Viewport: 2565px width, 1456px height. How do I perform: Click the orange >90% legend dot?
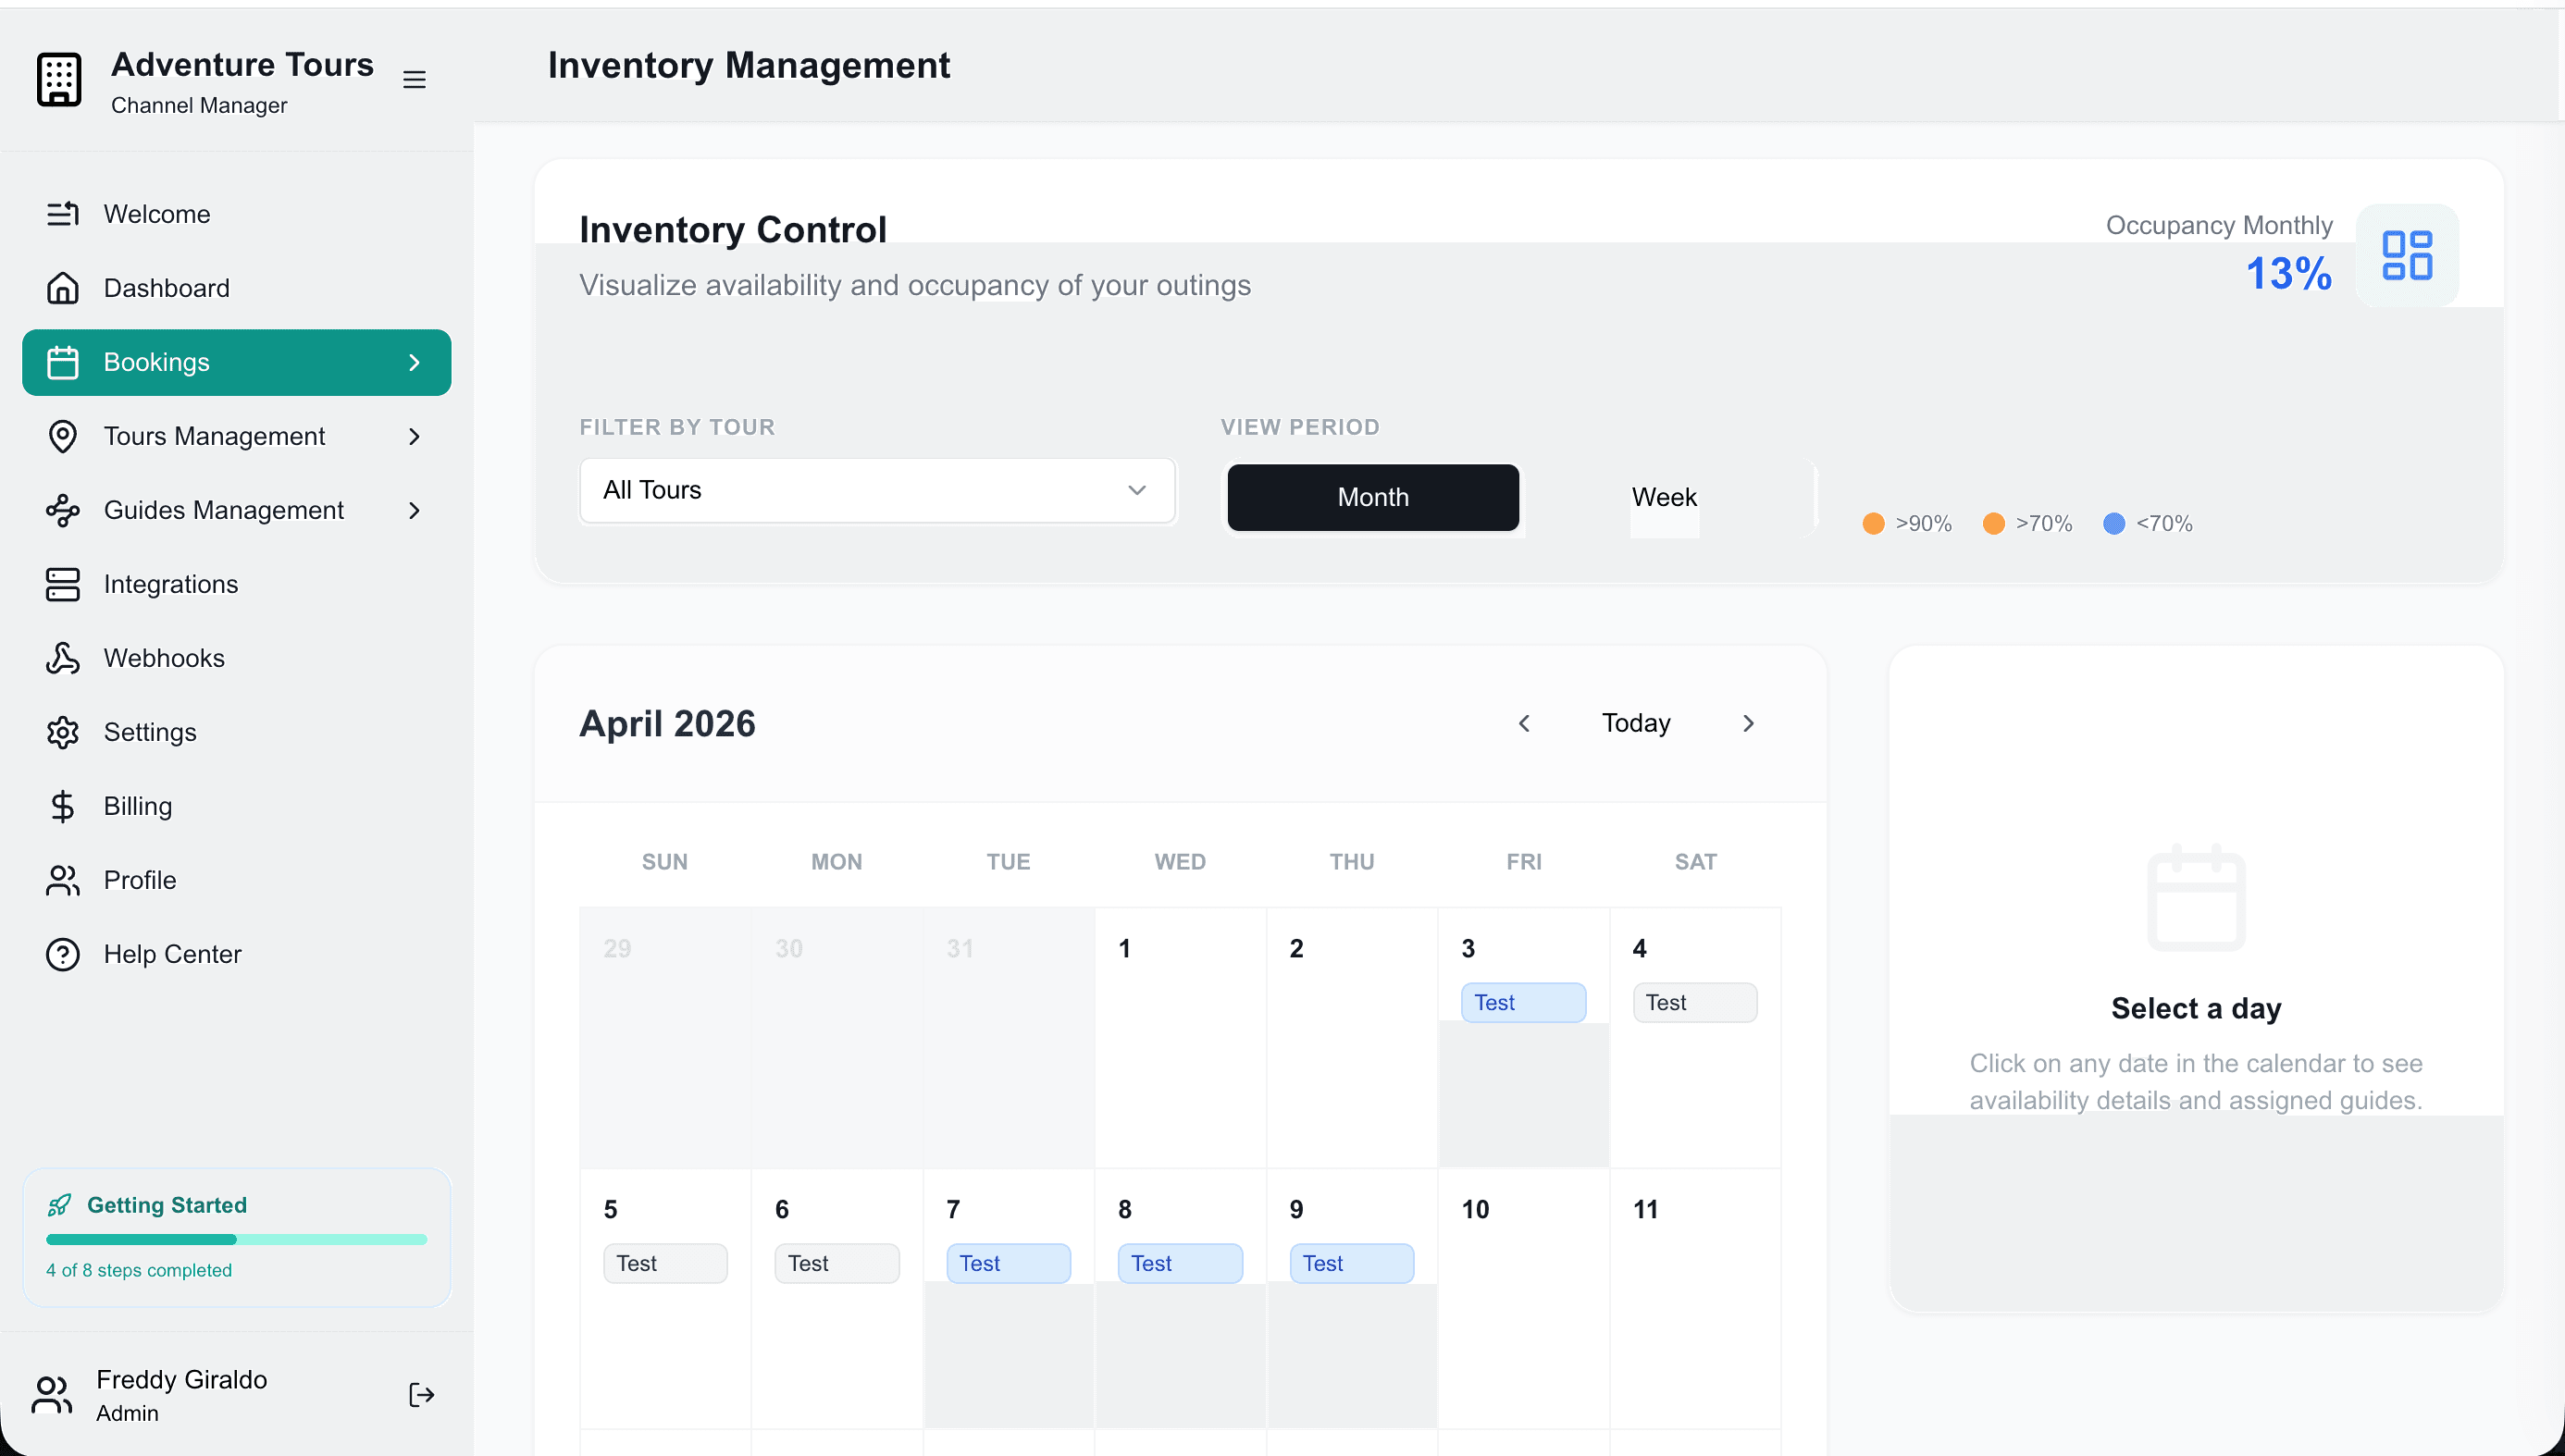[x=1873, y=523]
